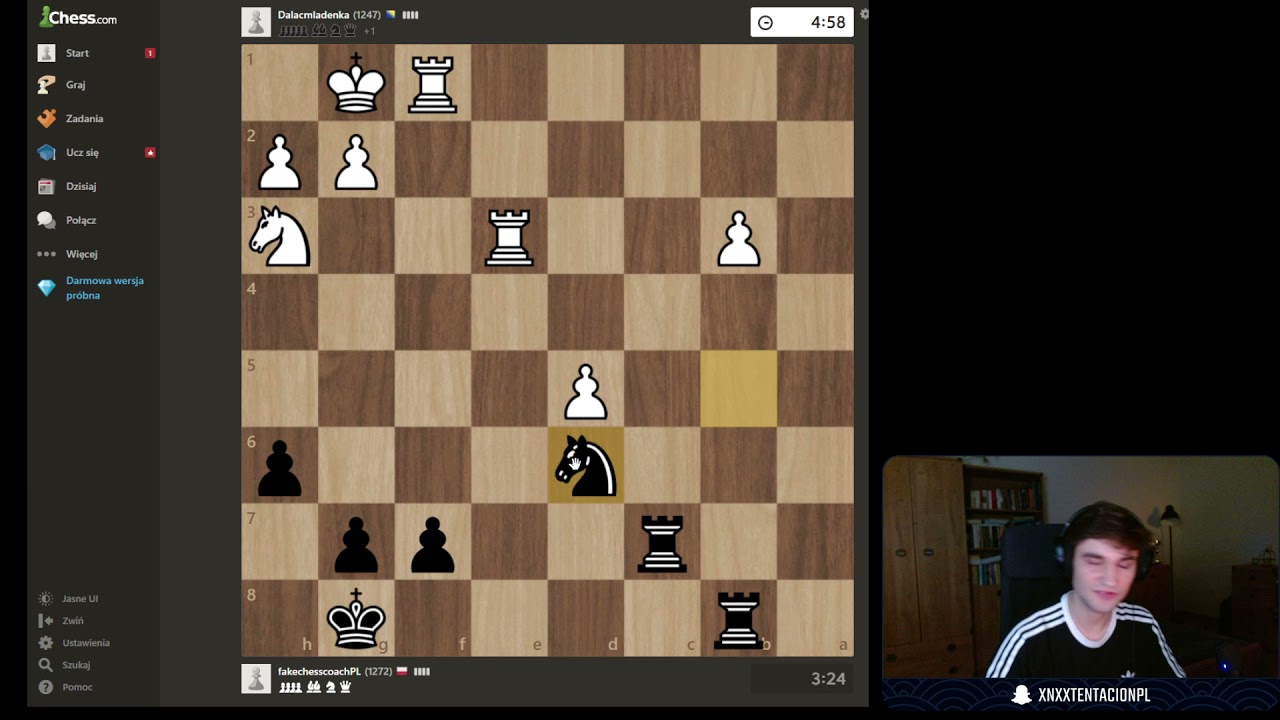Click the Snapchat ghost icon
The image size is (1280, 720).
coord(1021,695)
